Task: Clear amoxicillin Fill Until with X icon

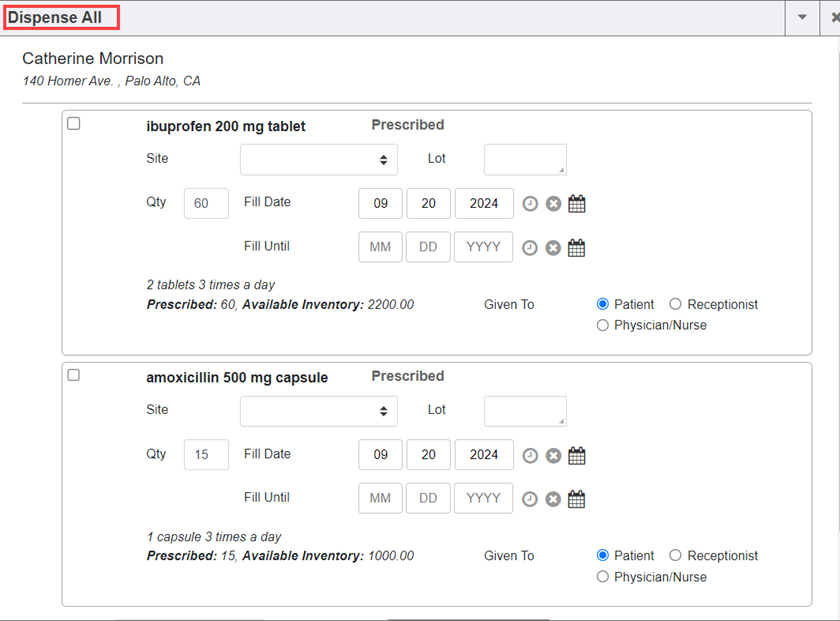Action: (x=553, y=499)
